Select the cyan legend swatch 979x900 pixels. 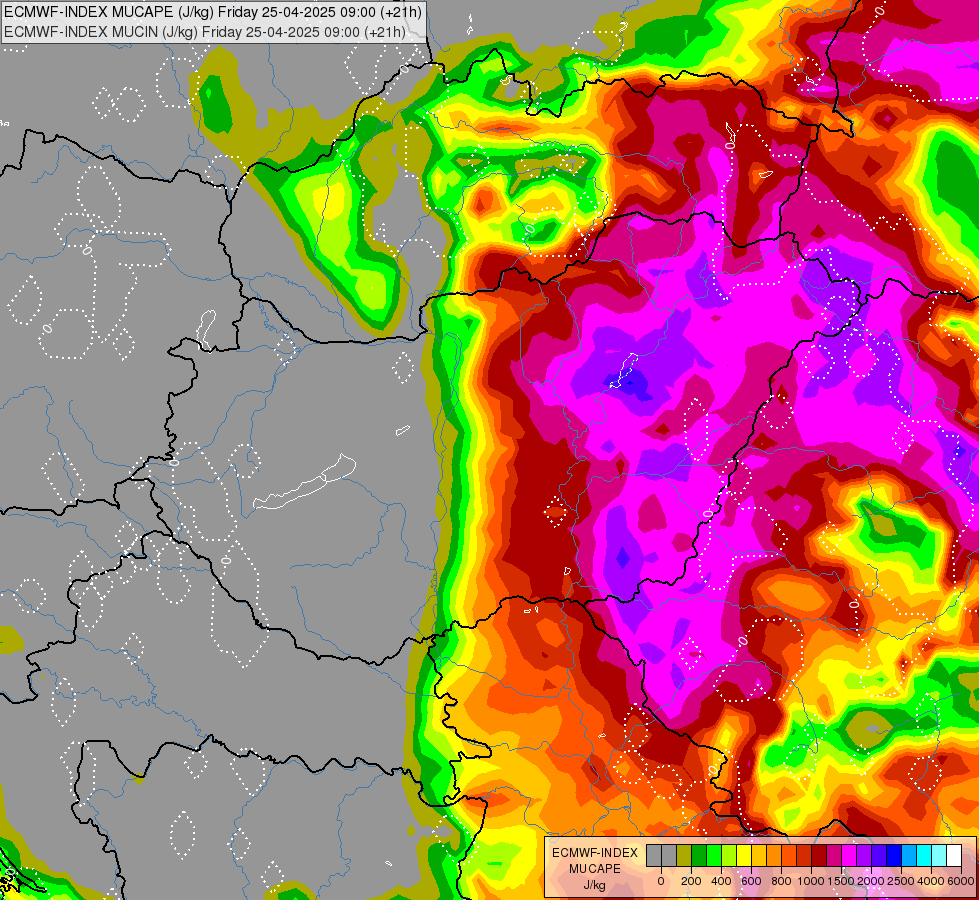pyautogui.click(x=925, y=855)
